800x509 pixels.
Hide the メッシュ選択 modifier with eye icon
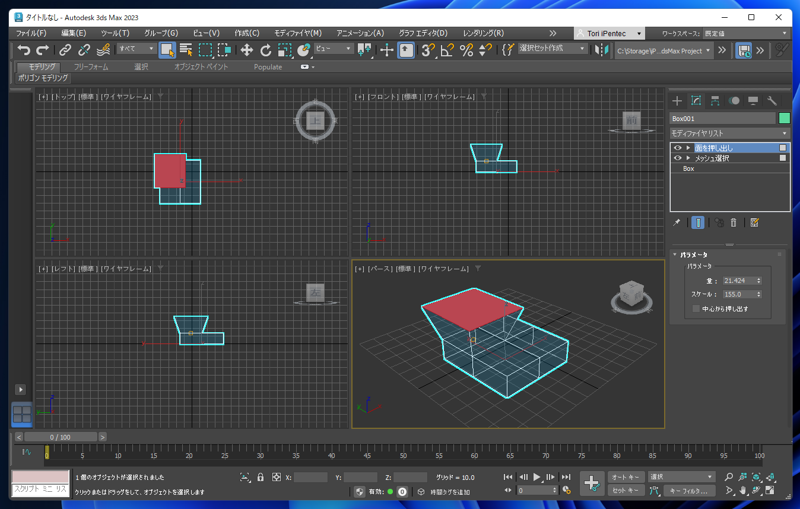point(678,158)
